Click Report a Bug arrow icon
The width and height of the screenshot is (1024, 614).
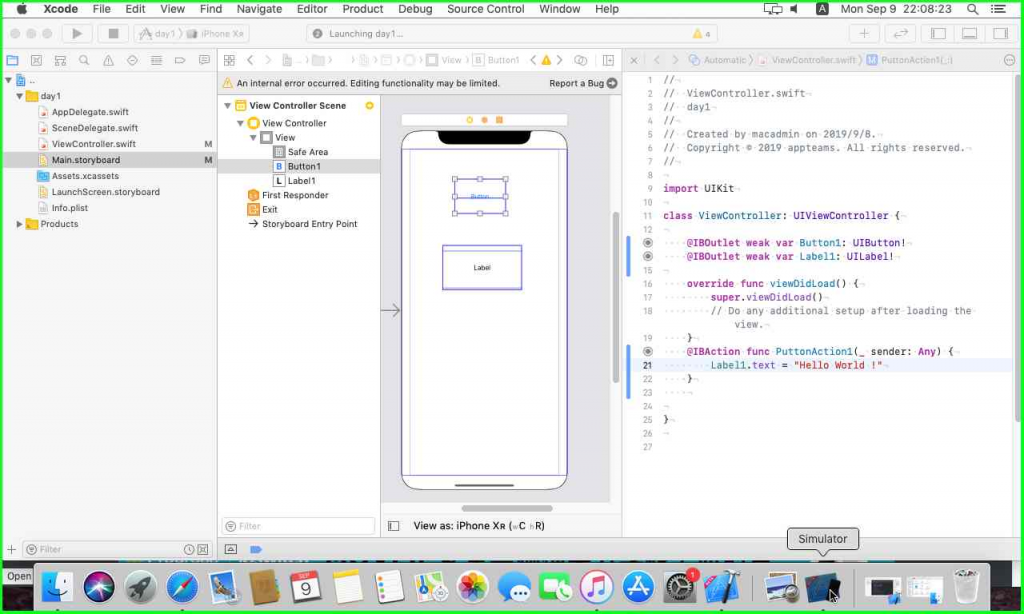pos(612,83)
